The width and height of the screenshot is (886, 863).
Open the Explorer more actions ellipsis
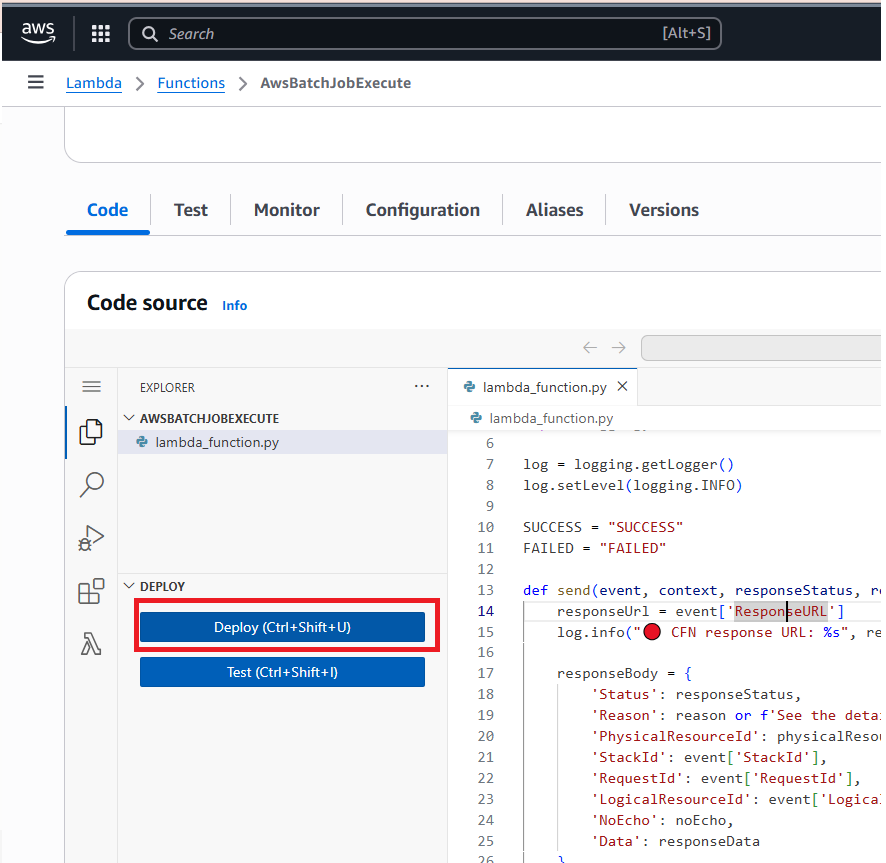point(422,387)
